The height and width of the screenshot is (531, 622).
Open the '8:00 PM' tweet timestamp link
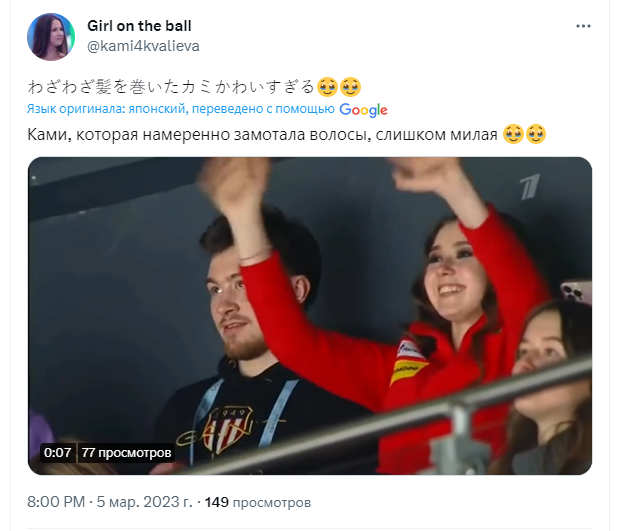pos(56,502)
